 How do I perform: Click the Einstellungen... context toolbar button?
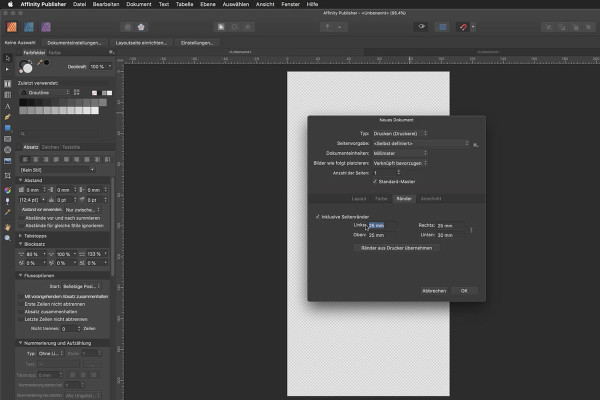197,43
